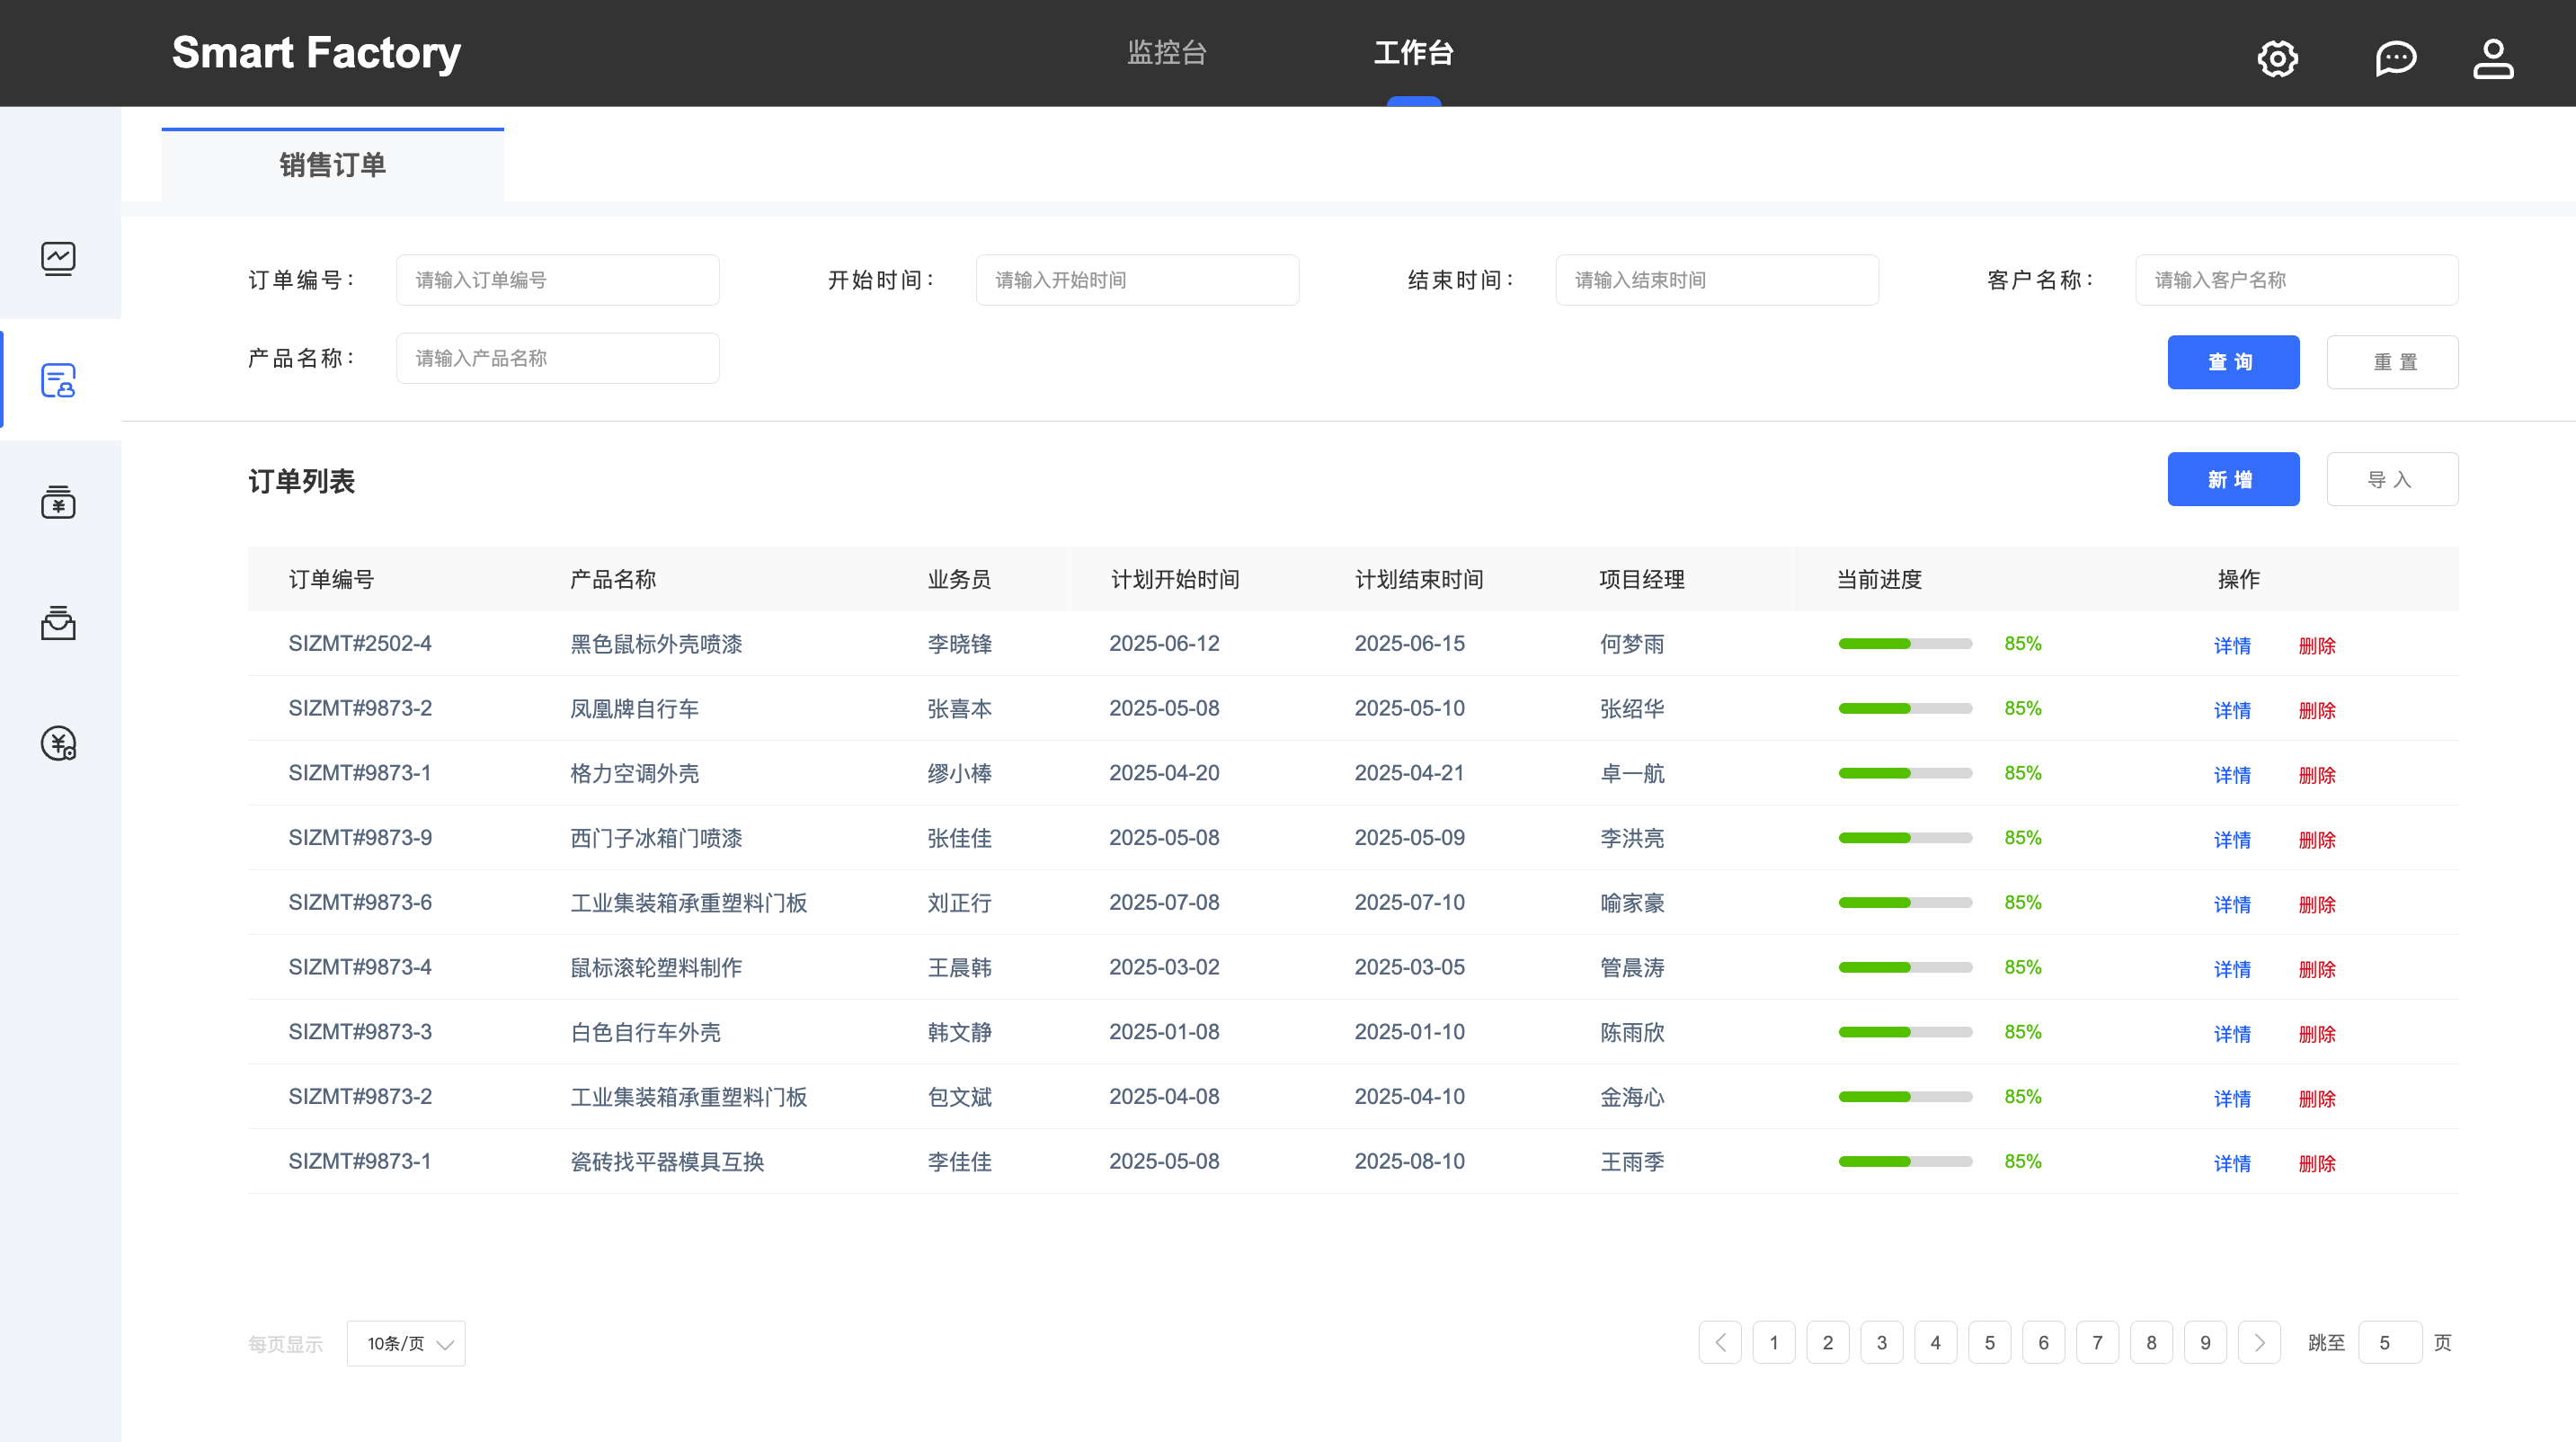Open the monitor chart sidebar icon

point(58,258)
